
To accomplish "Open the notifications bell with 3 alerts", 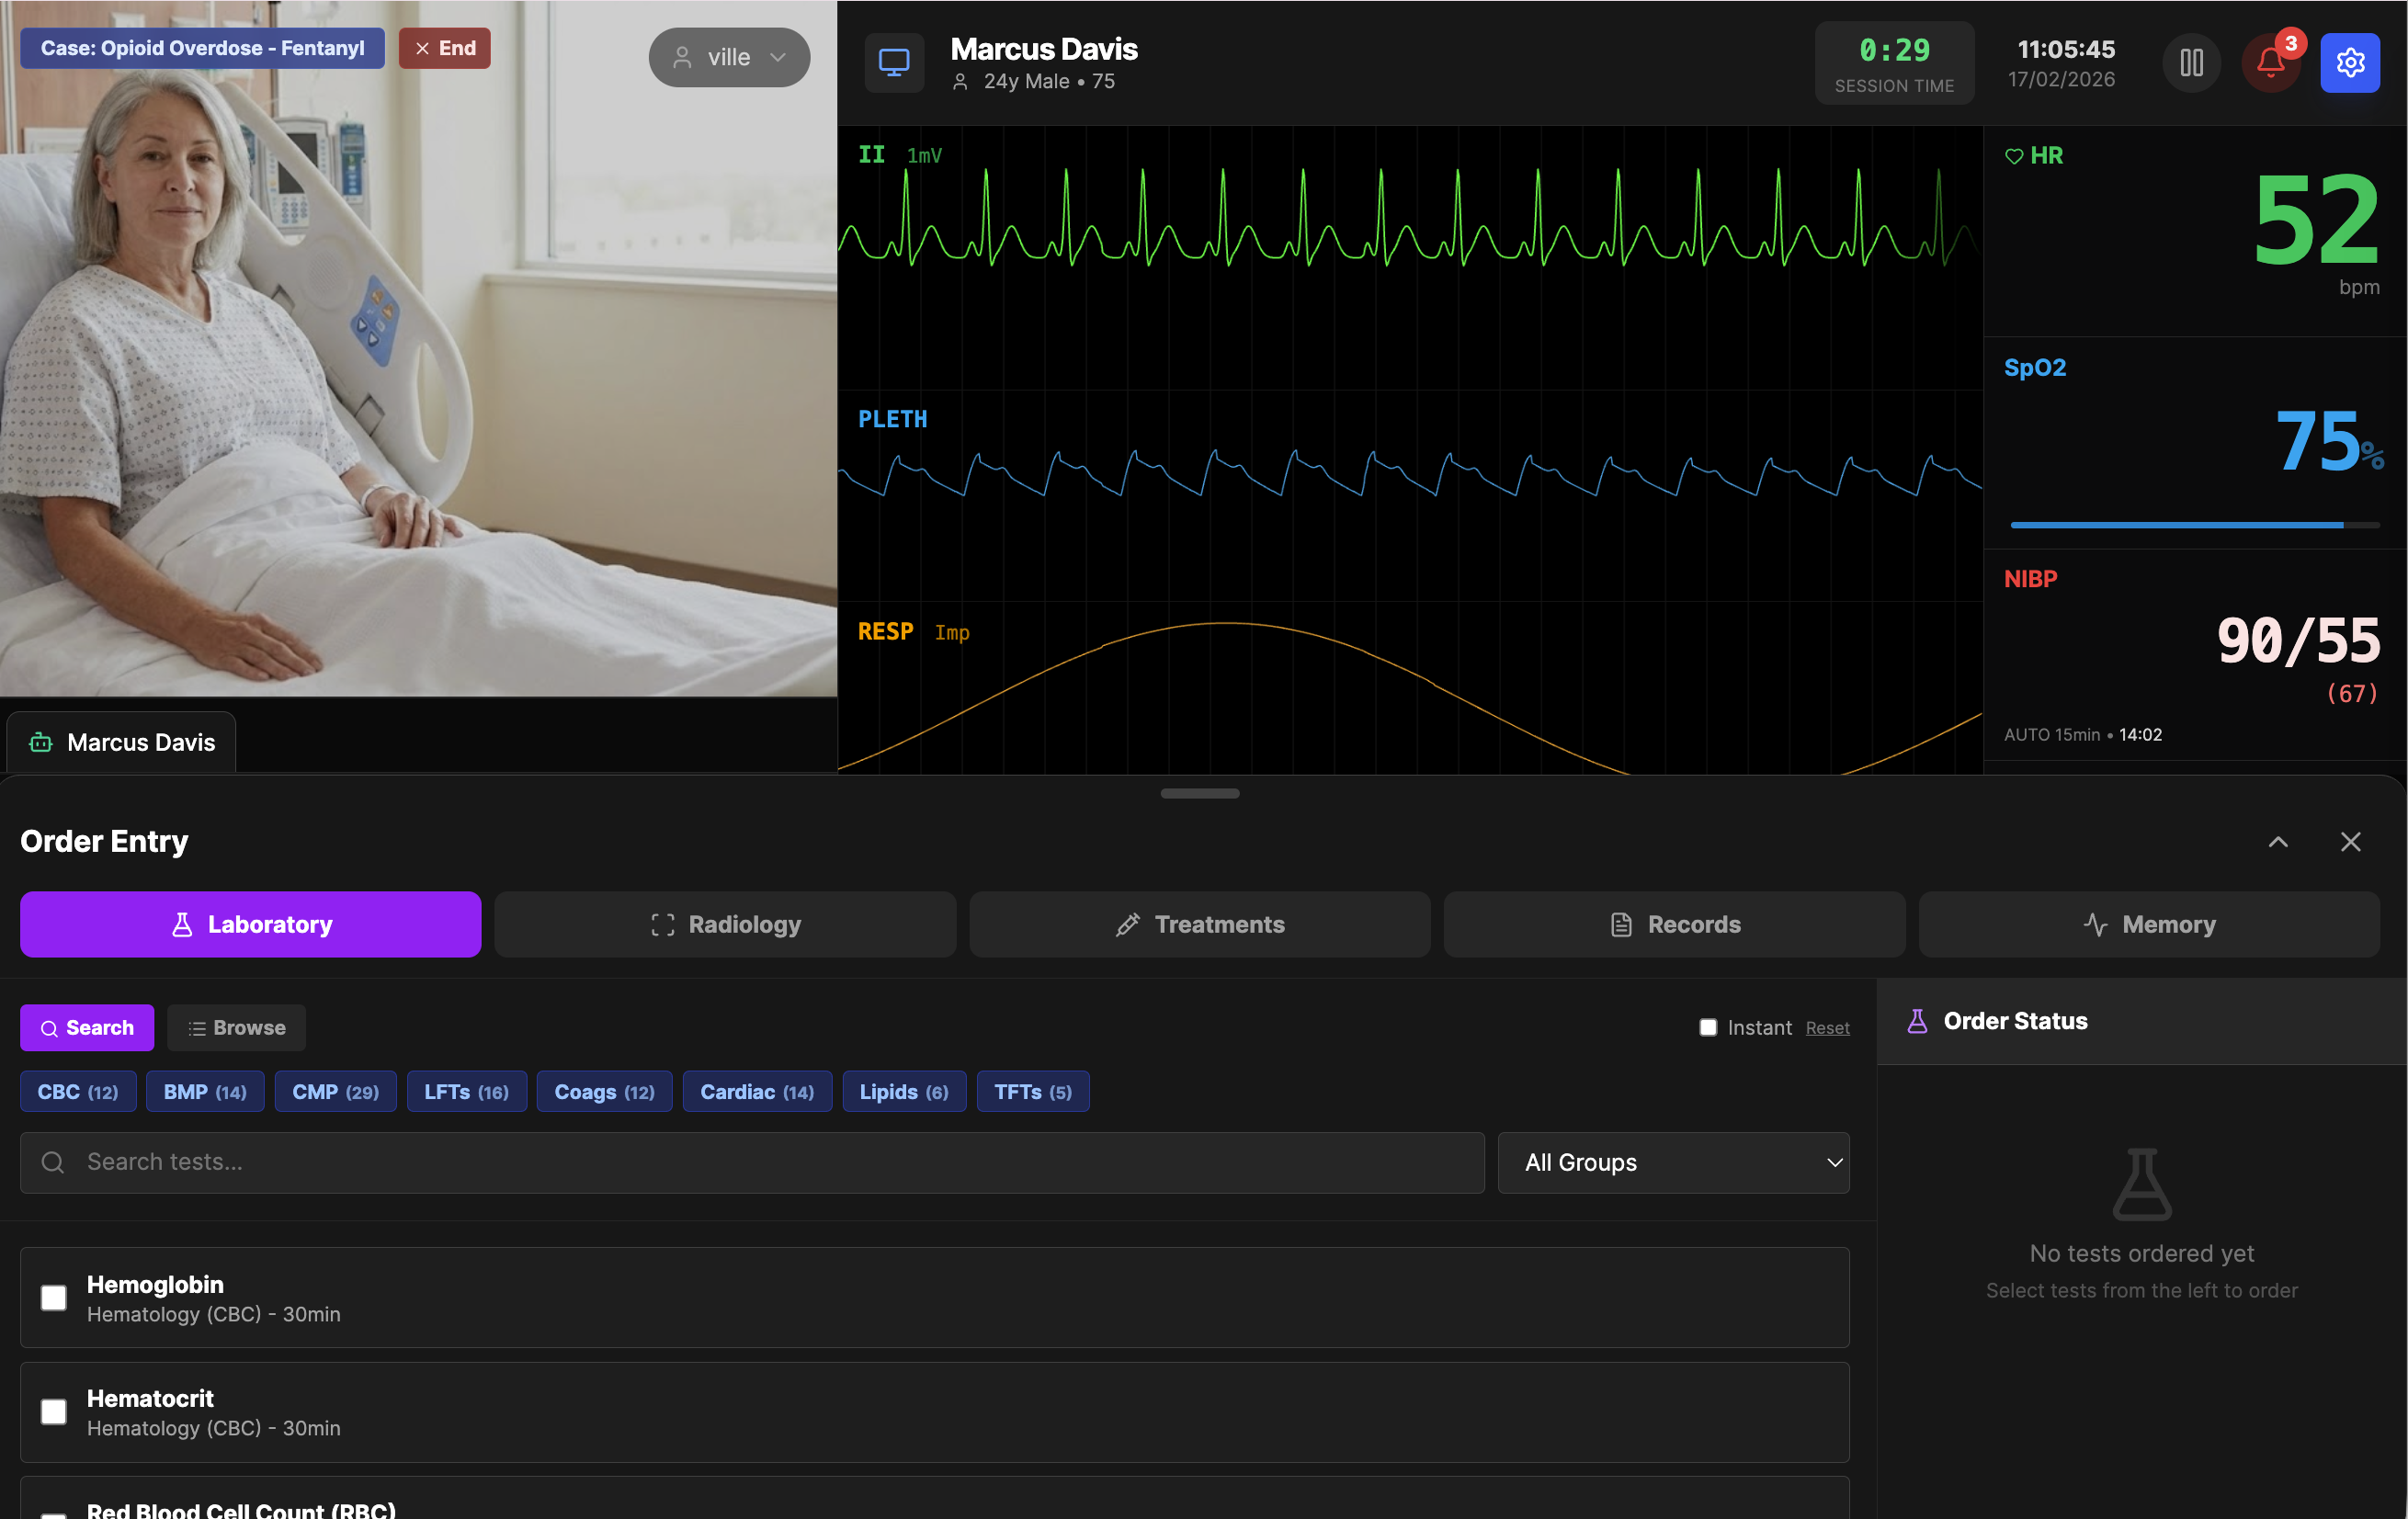I will 2269,63.
